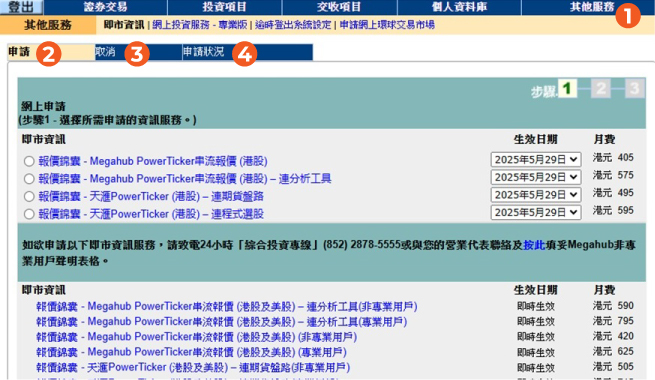
Task: Open 網上投資服務 - 專業版 link
Action: pyautogui.click(x=200, y=25)
